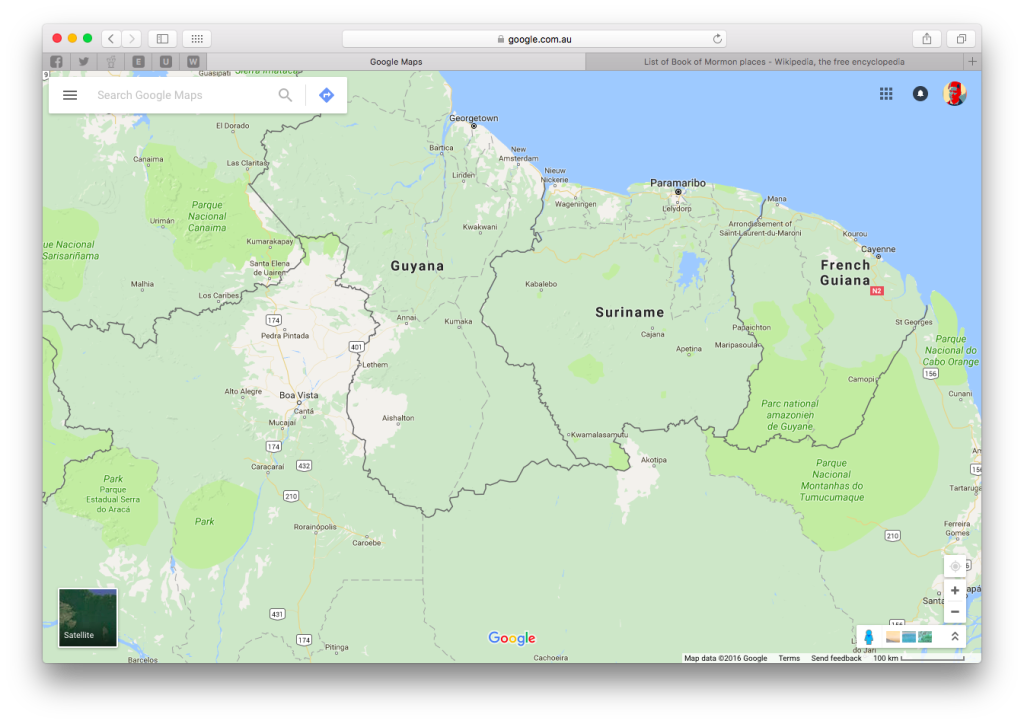Go back in Safari history
The image size is (1024, 724).
coord(111,39)
